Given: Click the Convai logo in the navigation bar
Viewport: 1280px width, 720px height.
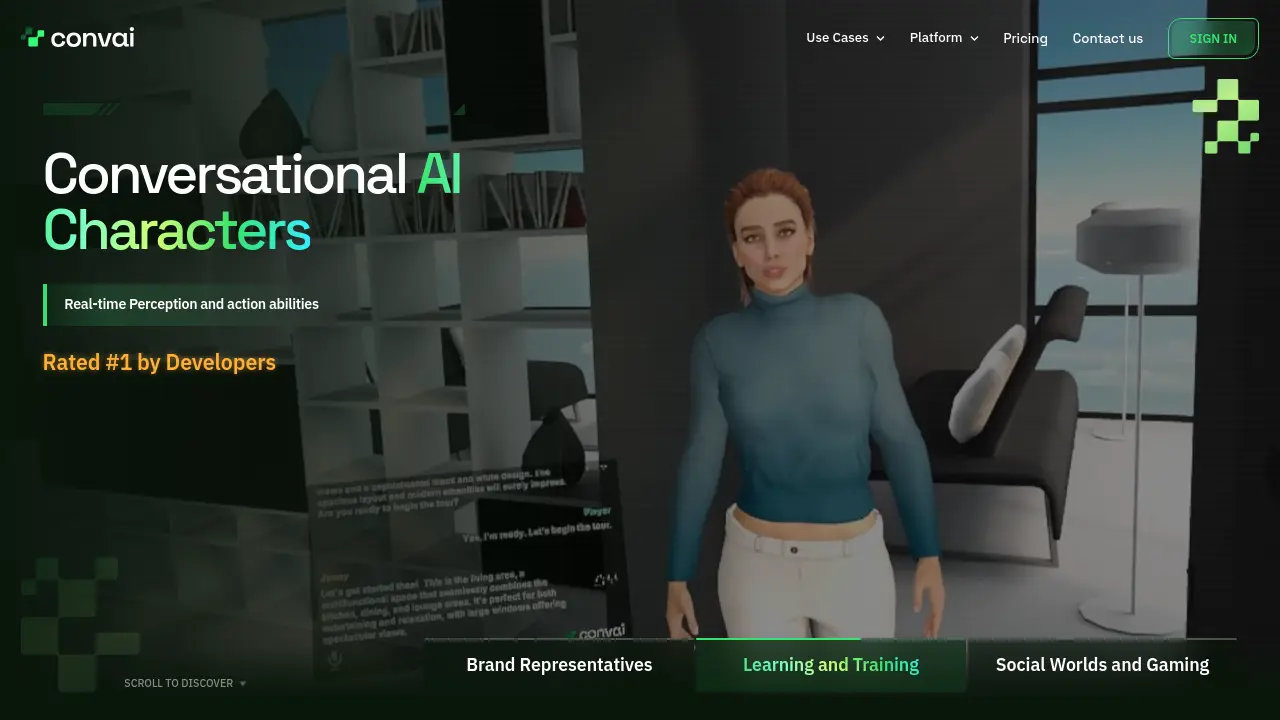Looking at the screenshot, I should pyautogui.click(x=77, y=37).
